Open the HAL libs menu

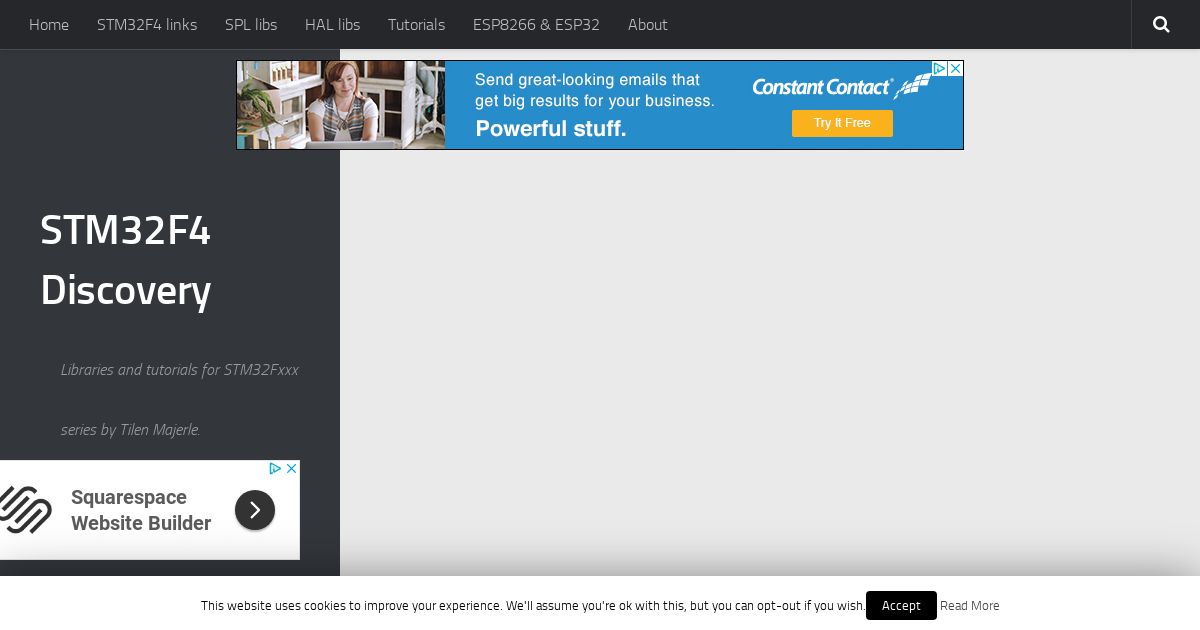tap(332, 24)
